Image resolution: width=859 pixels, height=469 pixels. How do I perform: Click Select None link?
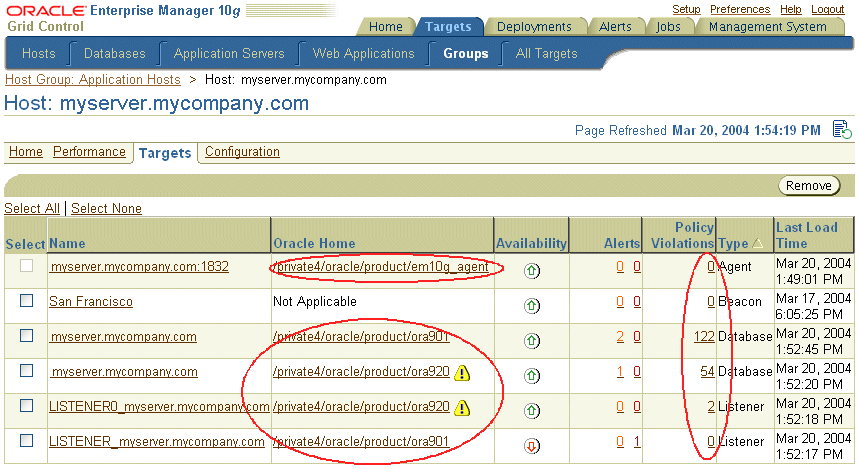click(x=106, y=209)
